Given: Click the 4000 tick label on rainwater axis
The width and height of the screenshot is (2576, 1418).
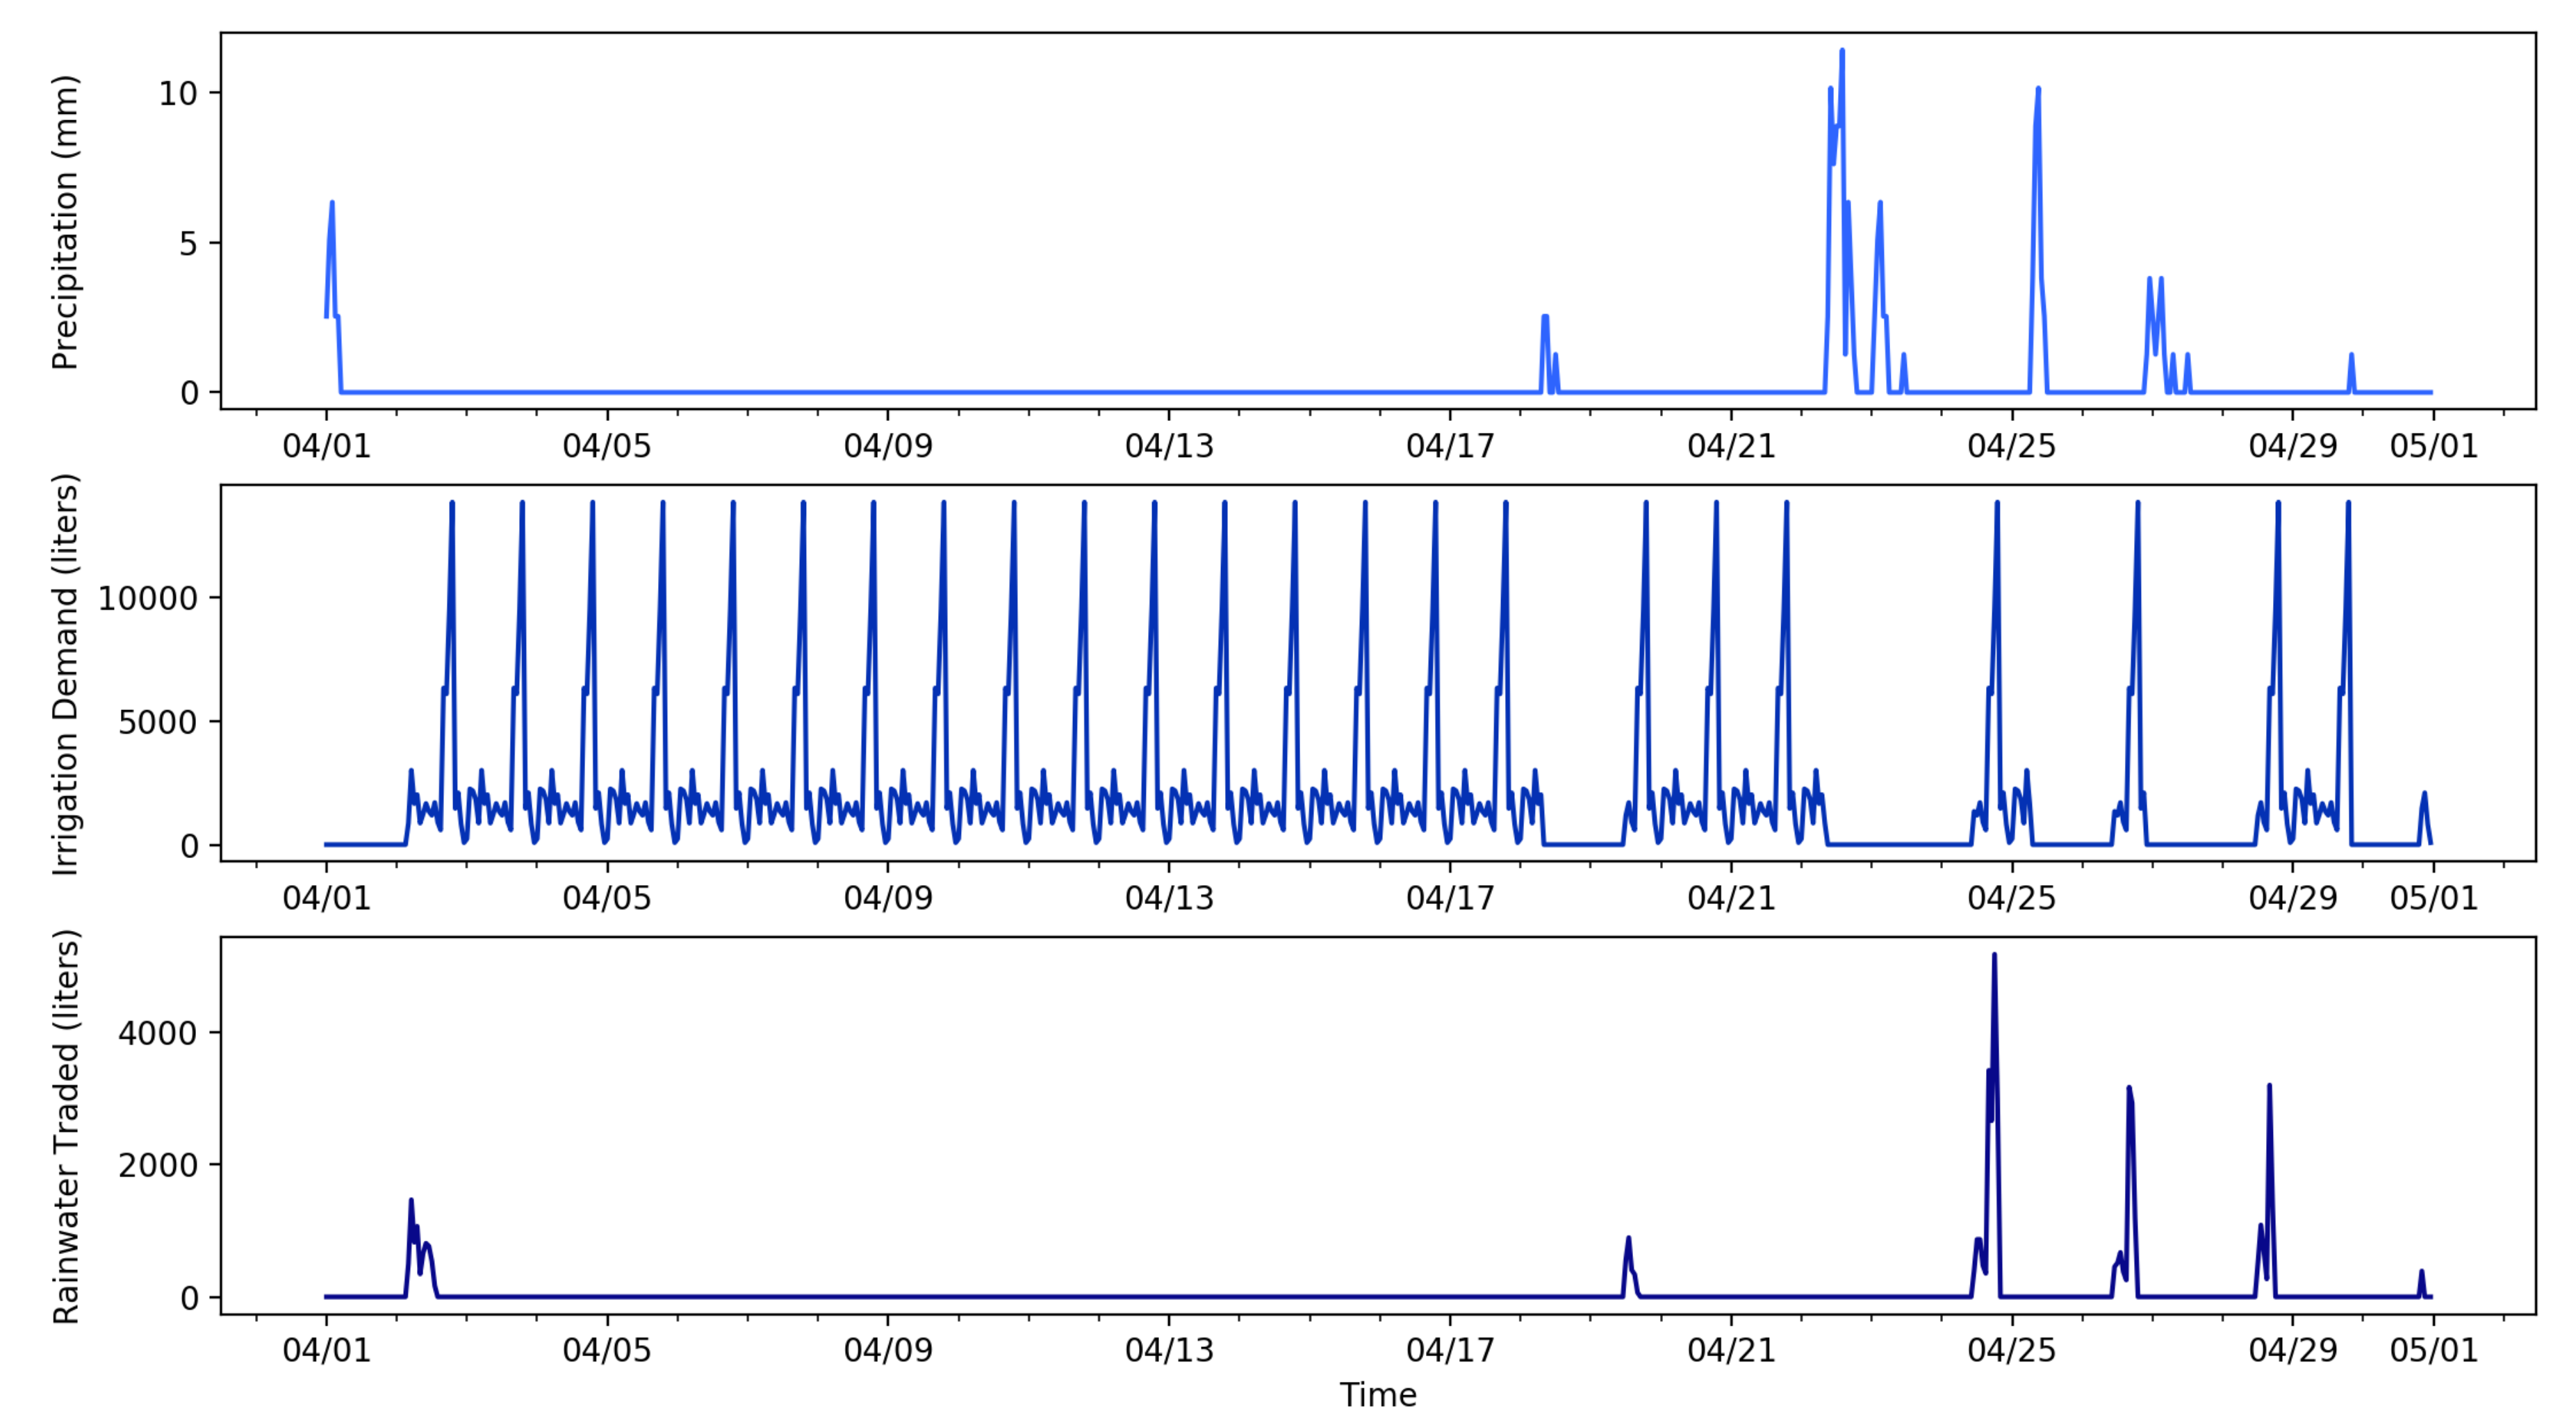Looking at the screenshot, I should 157,1033.
